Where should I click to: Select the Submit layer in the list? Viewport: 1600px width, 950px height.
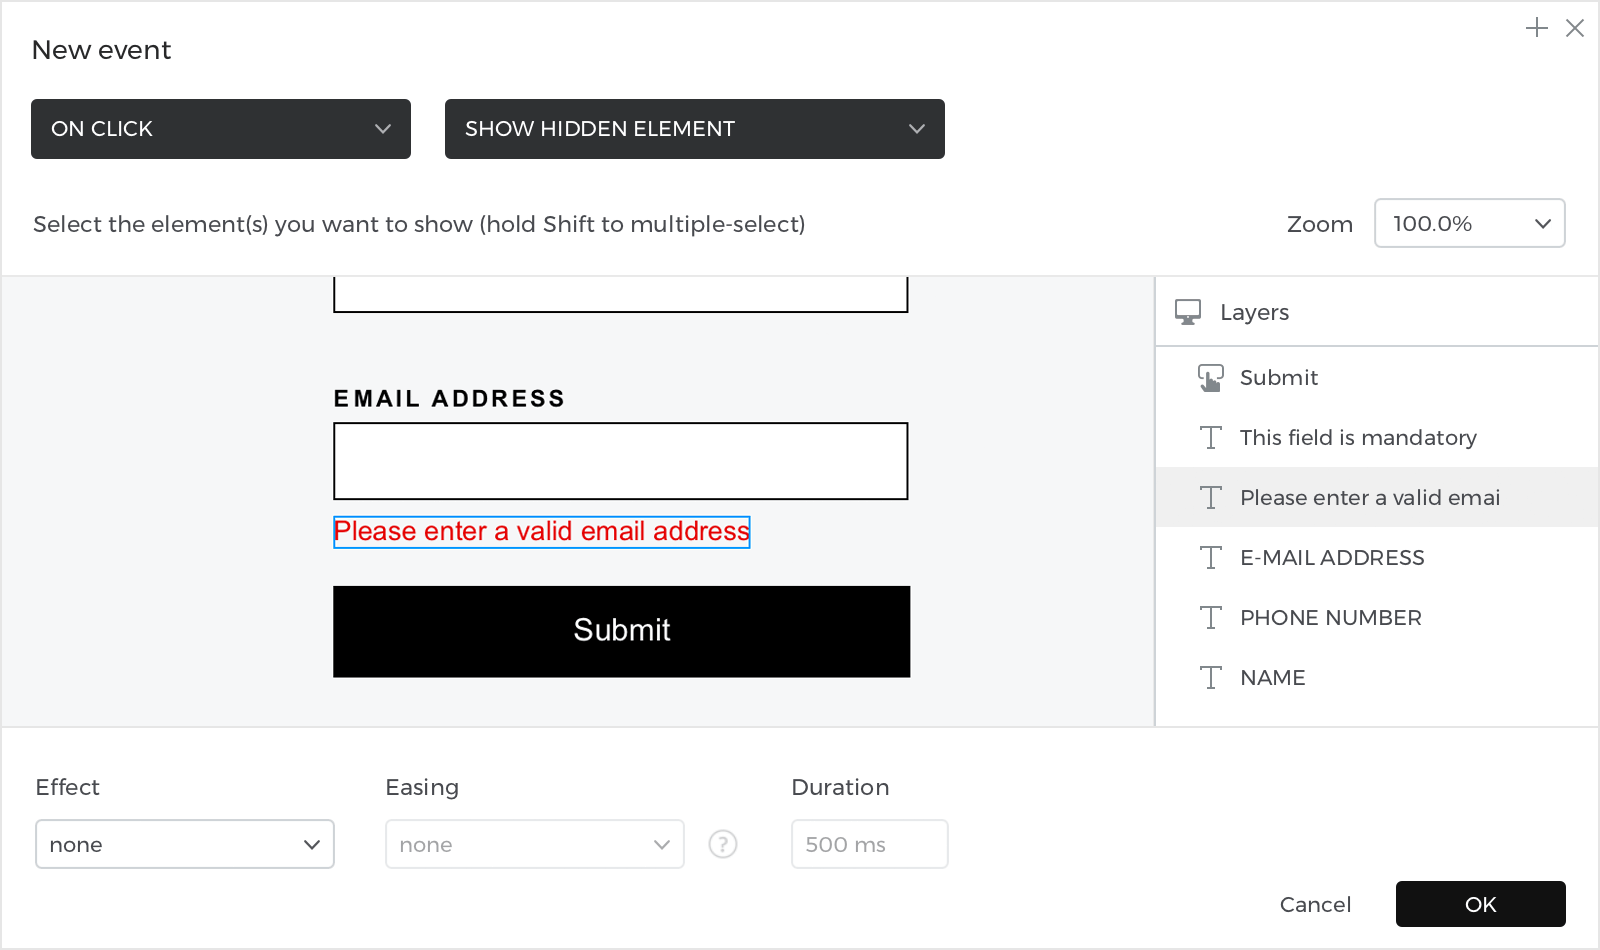[1377, 377]
